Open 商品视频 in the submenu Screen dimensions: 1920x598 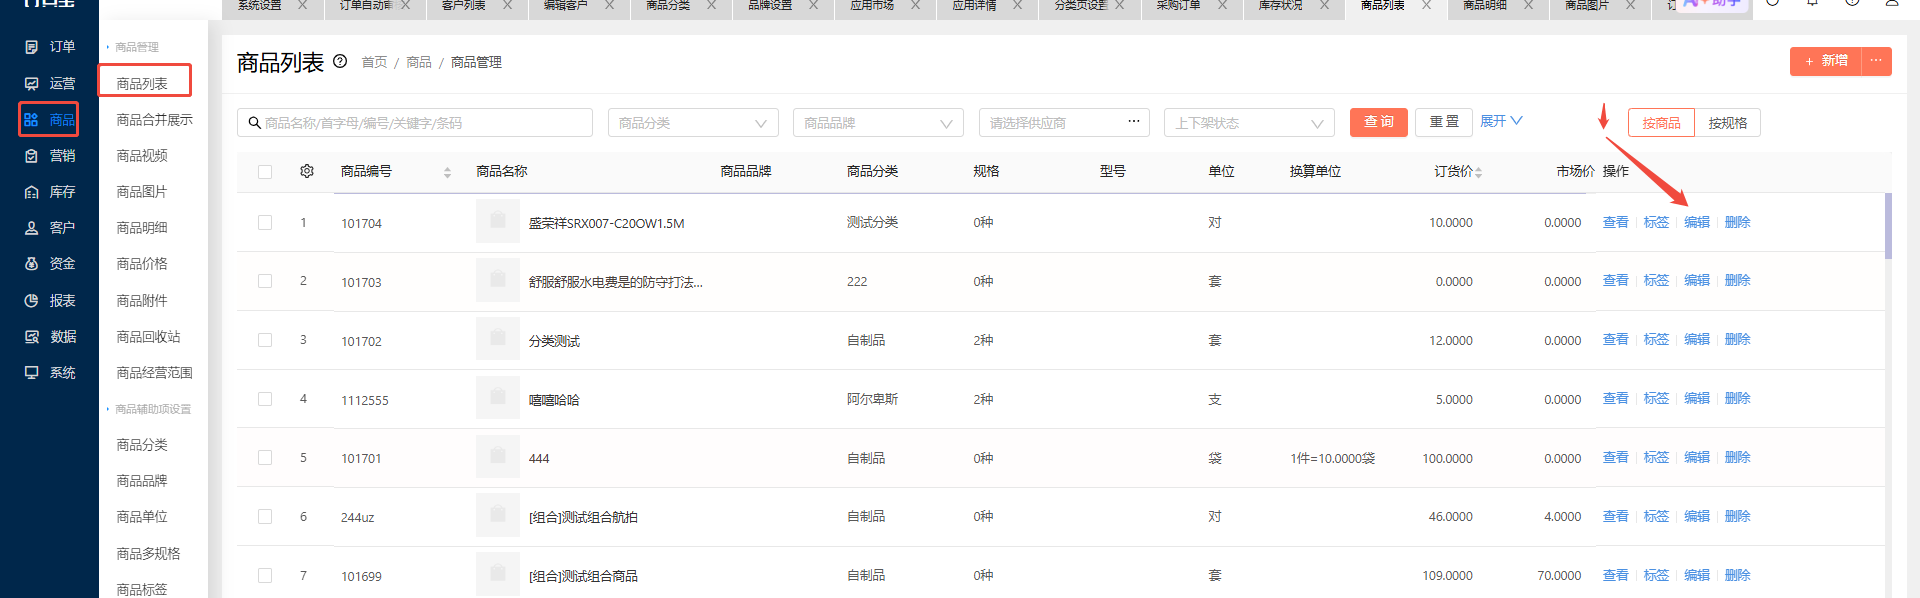point(142,156)
